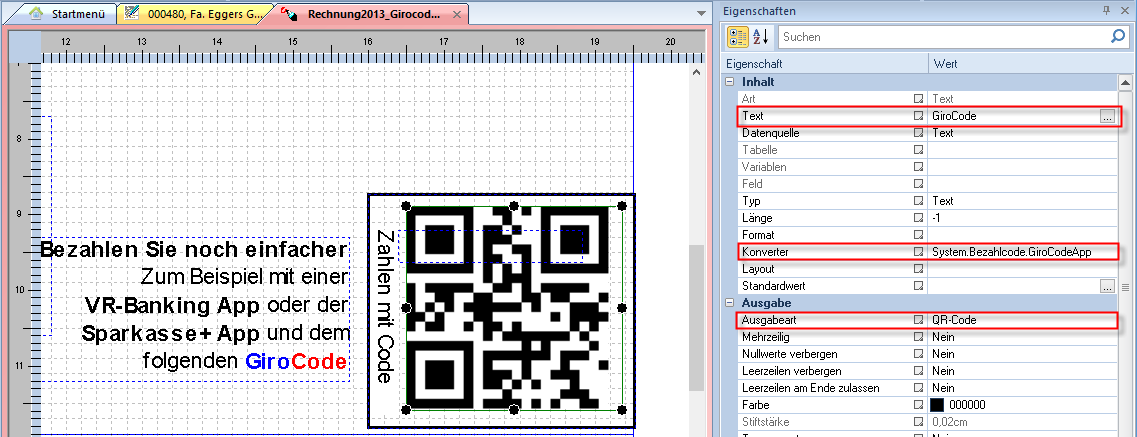Toggle the Nullwerte verbergen value Nein
The image size is (1137, 437).
pyautogui.click(x=943, y=354)
